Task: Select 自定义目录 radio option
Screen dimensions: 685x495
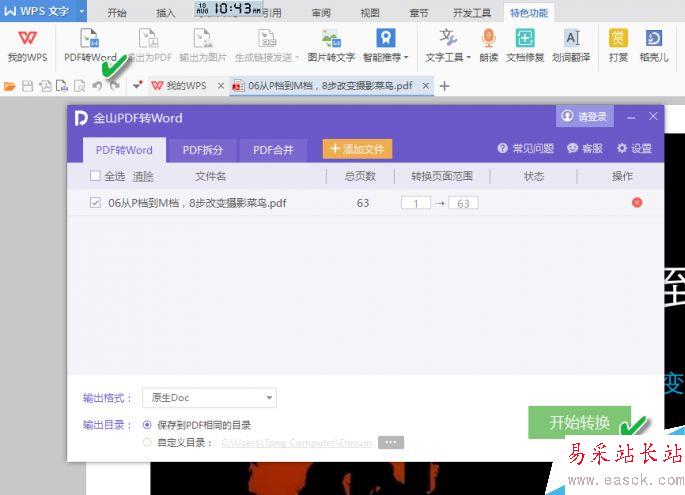Action: tap(147, 443)
